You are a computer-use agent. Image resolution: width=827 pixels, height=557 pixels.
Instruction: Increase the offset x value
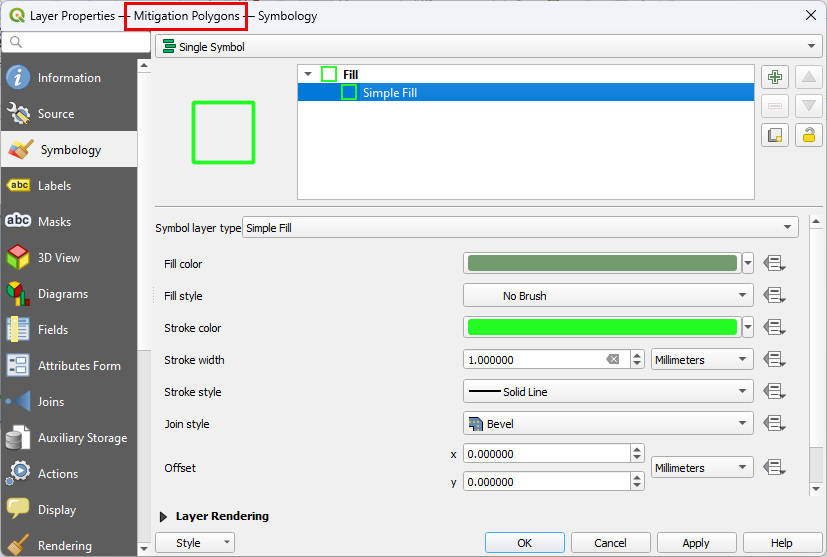click(638, 449)
